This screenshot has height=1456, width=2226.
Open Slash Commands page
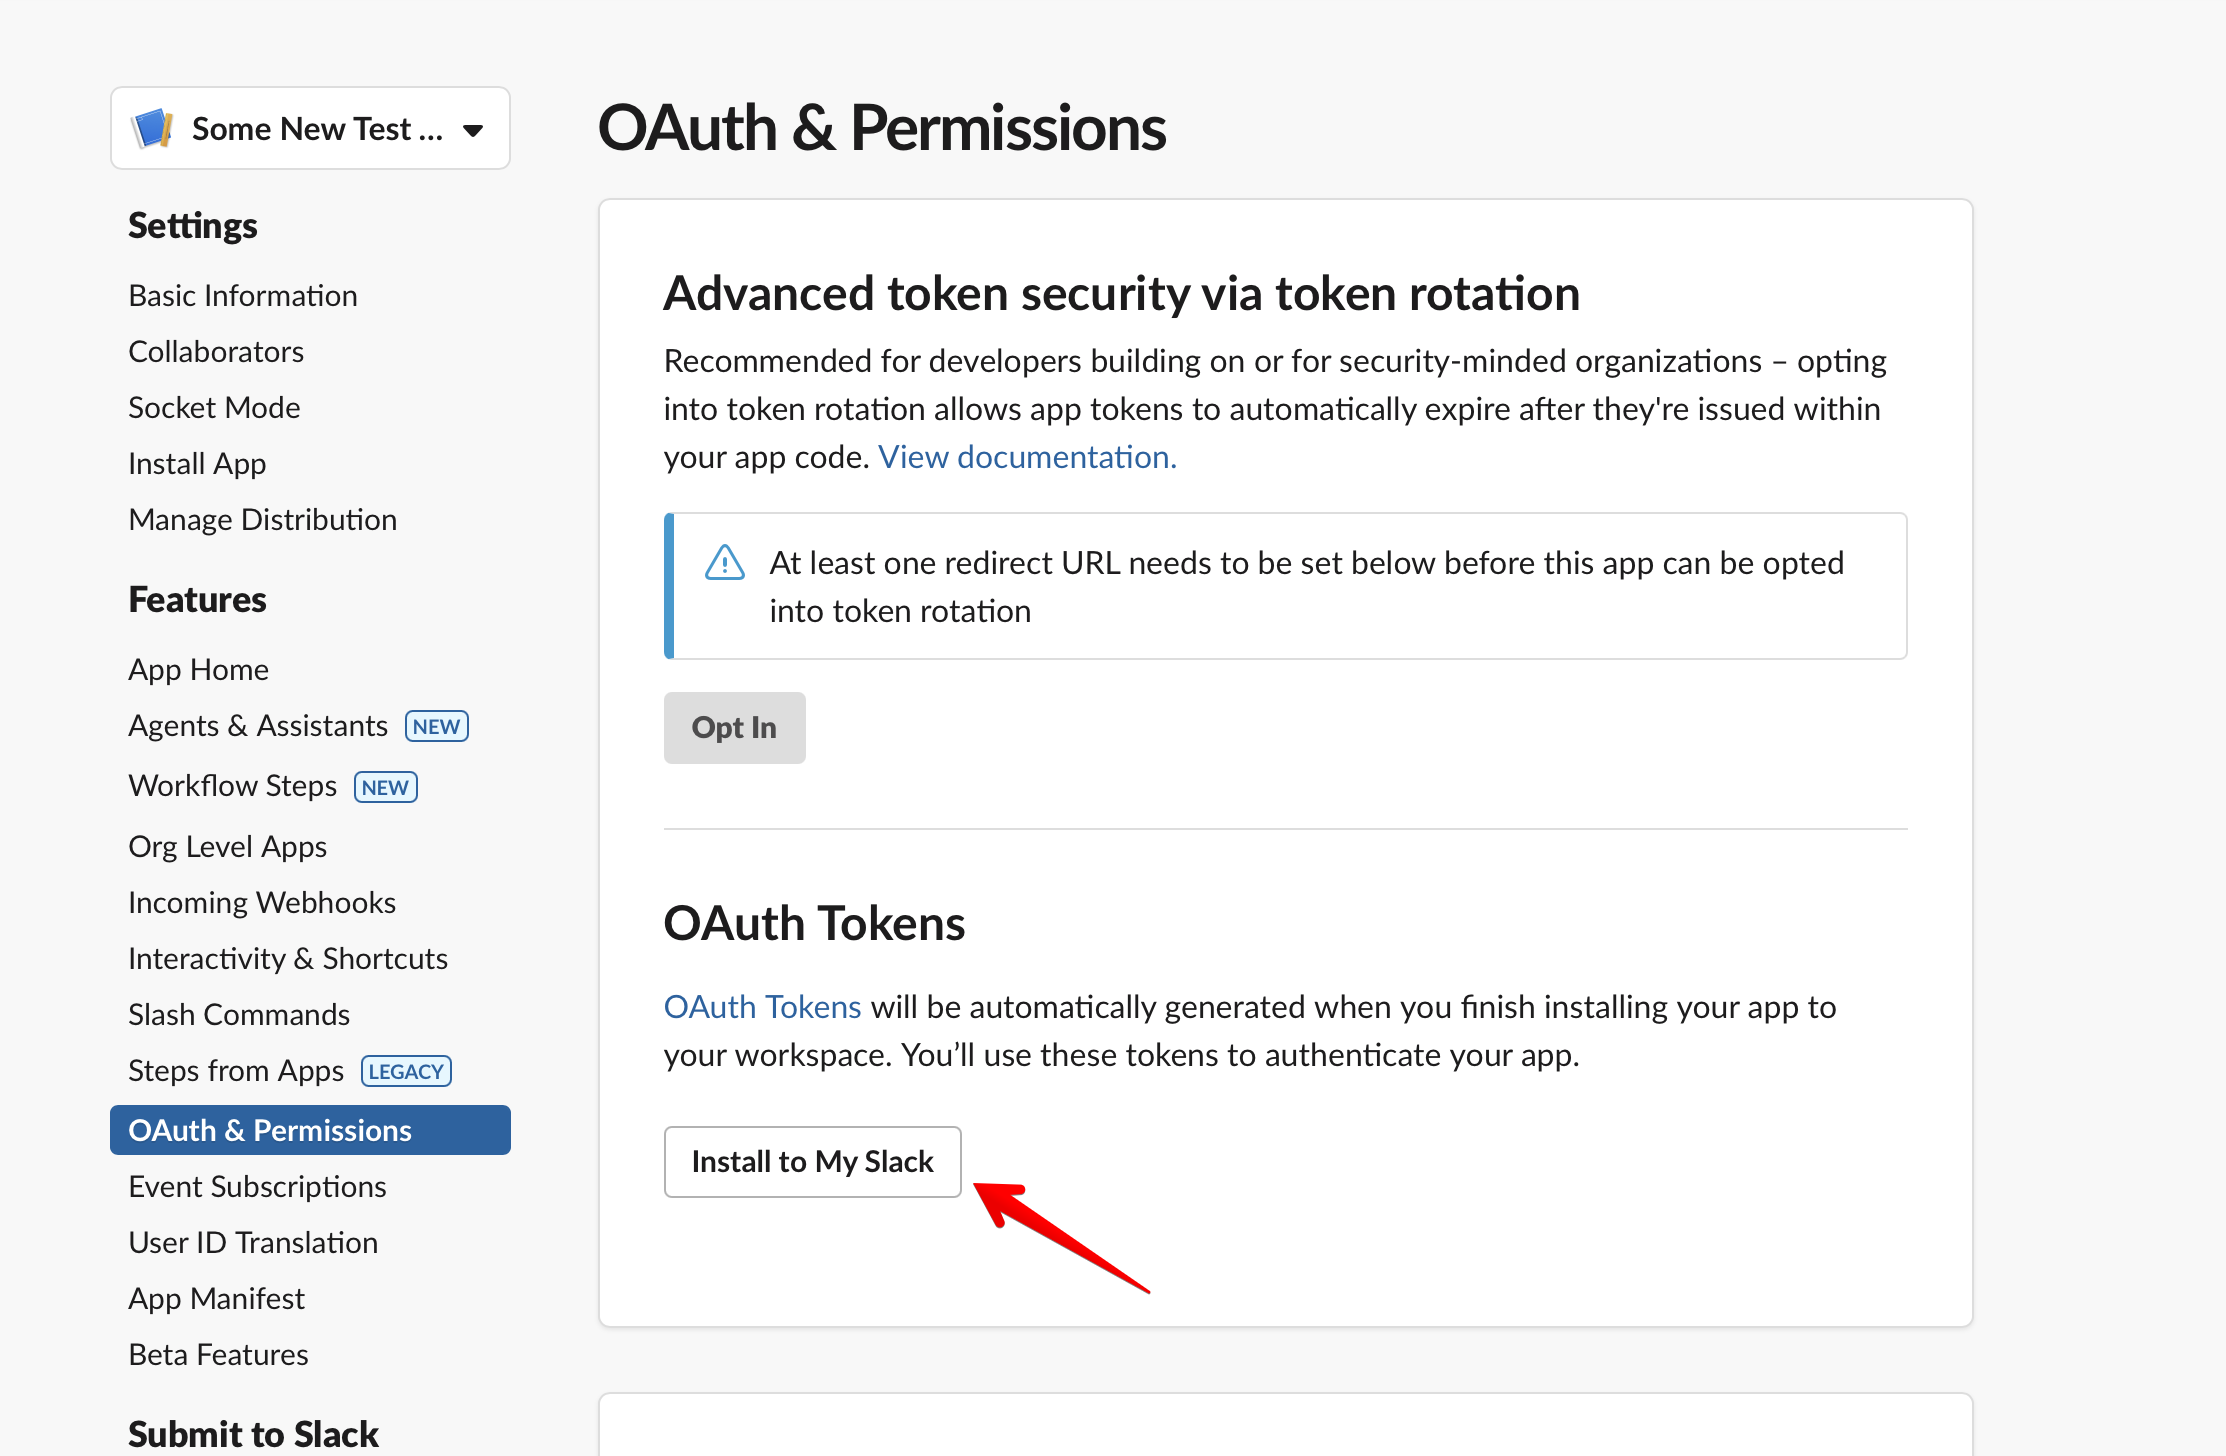click(x=239, y=1015)
